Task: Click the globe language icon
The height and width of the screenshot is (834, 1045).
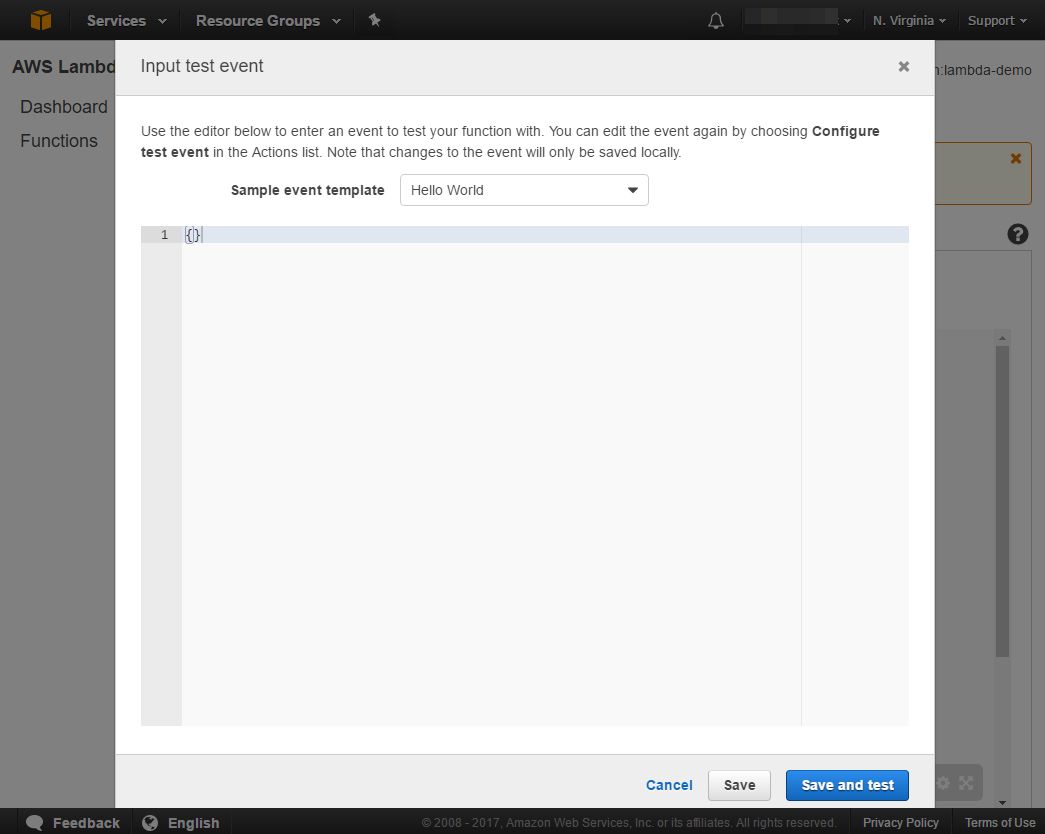Action: tap(150, 823)
